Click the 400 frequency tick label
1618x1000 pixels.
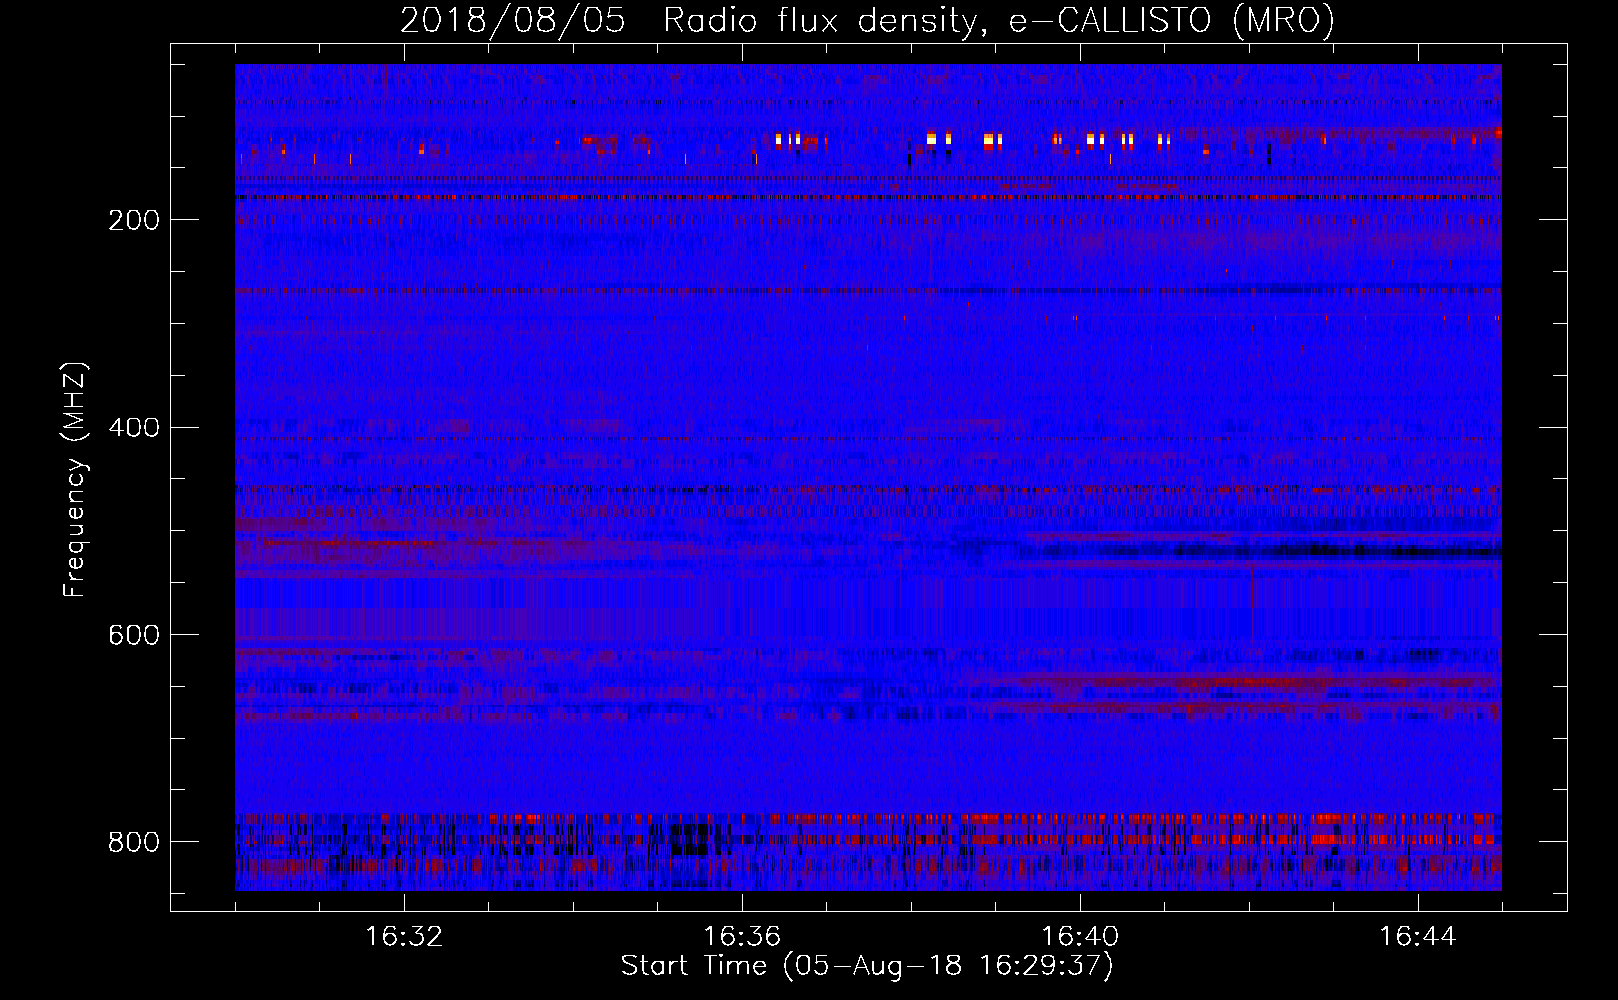click(133, 428)
